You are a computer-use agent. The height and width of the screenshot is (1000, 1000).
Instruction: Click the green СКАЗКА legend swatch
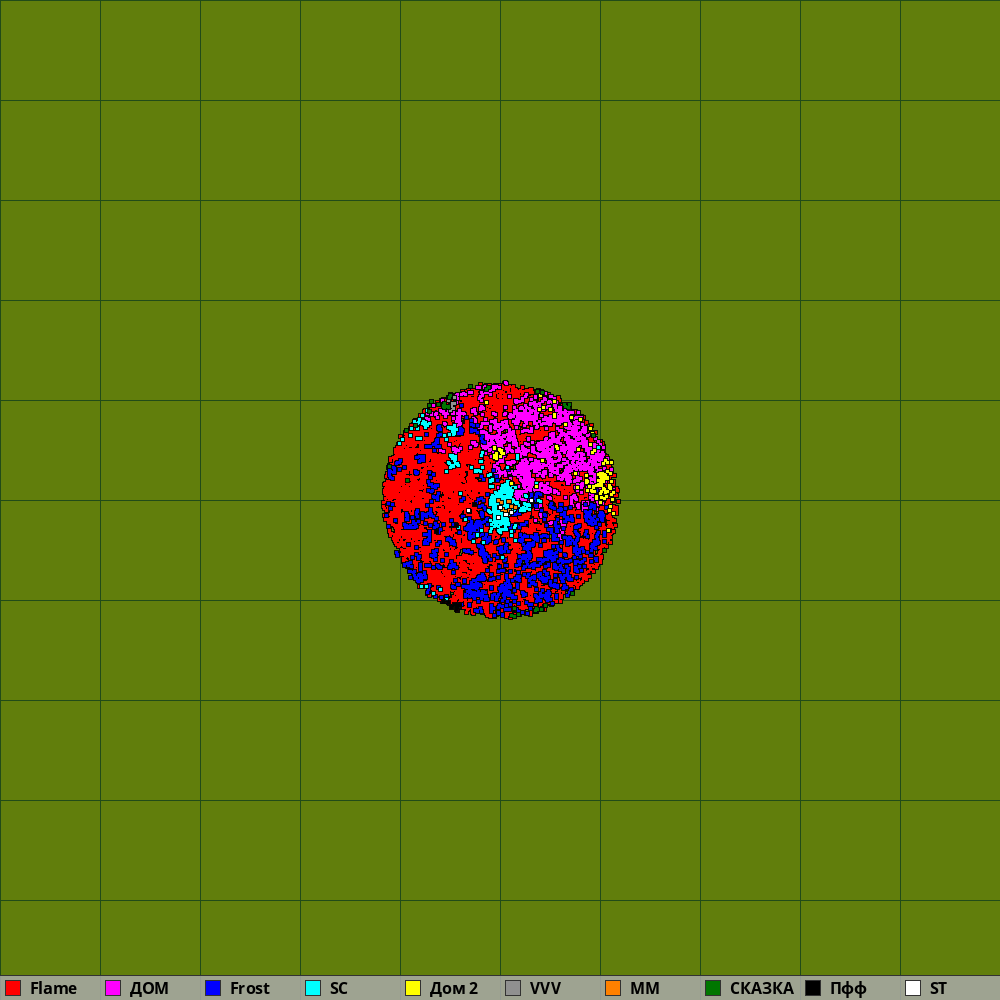point(713,988)
